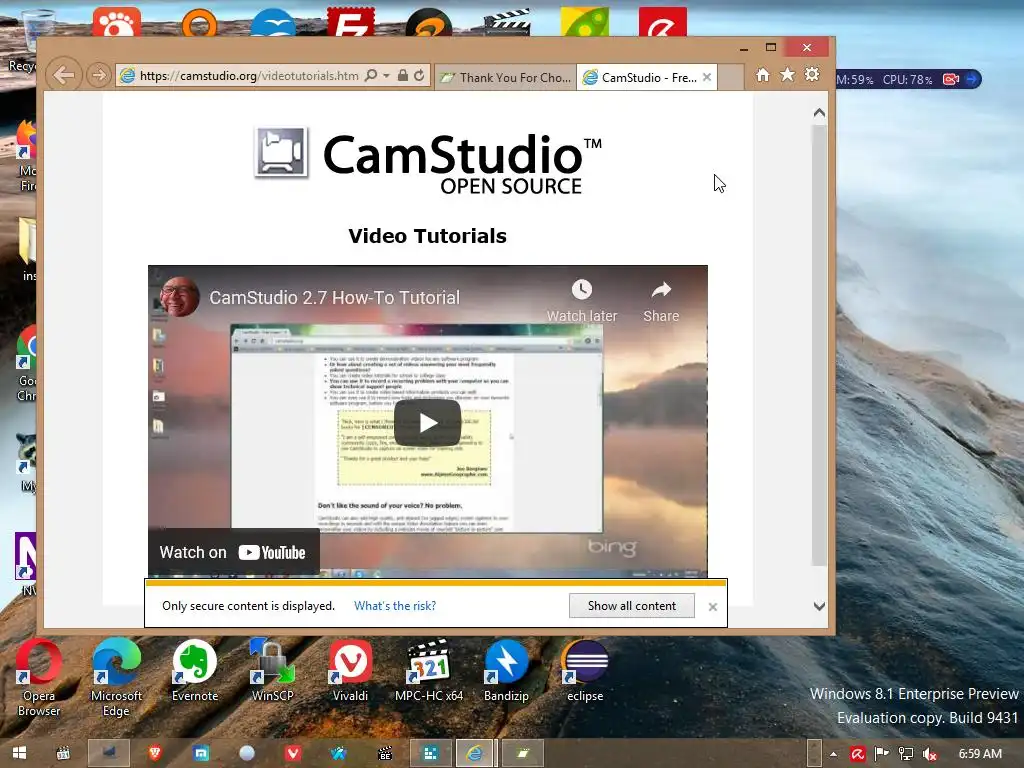Refresh the page with the reload icon

coord(419,76)
